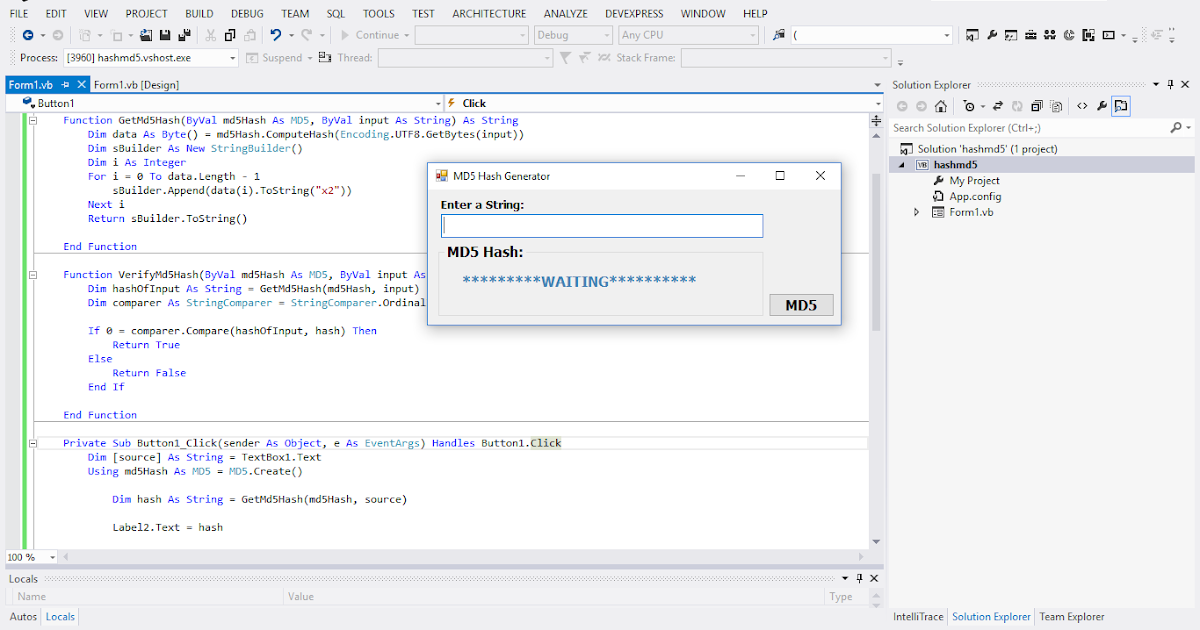Pin the Locals panel

coord(859,578)
